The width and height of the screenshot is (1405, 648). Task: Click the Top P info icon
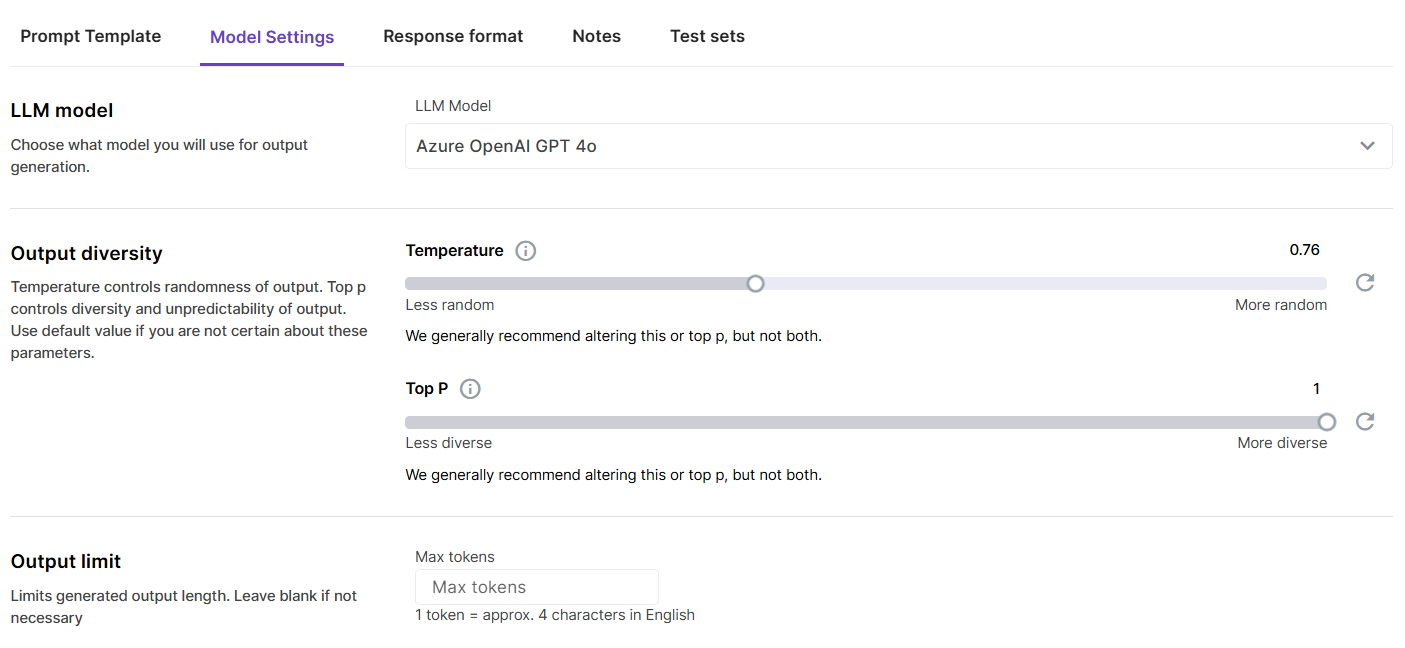(x=470, y=389)
